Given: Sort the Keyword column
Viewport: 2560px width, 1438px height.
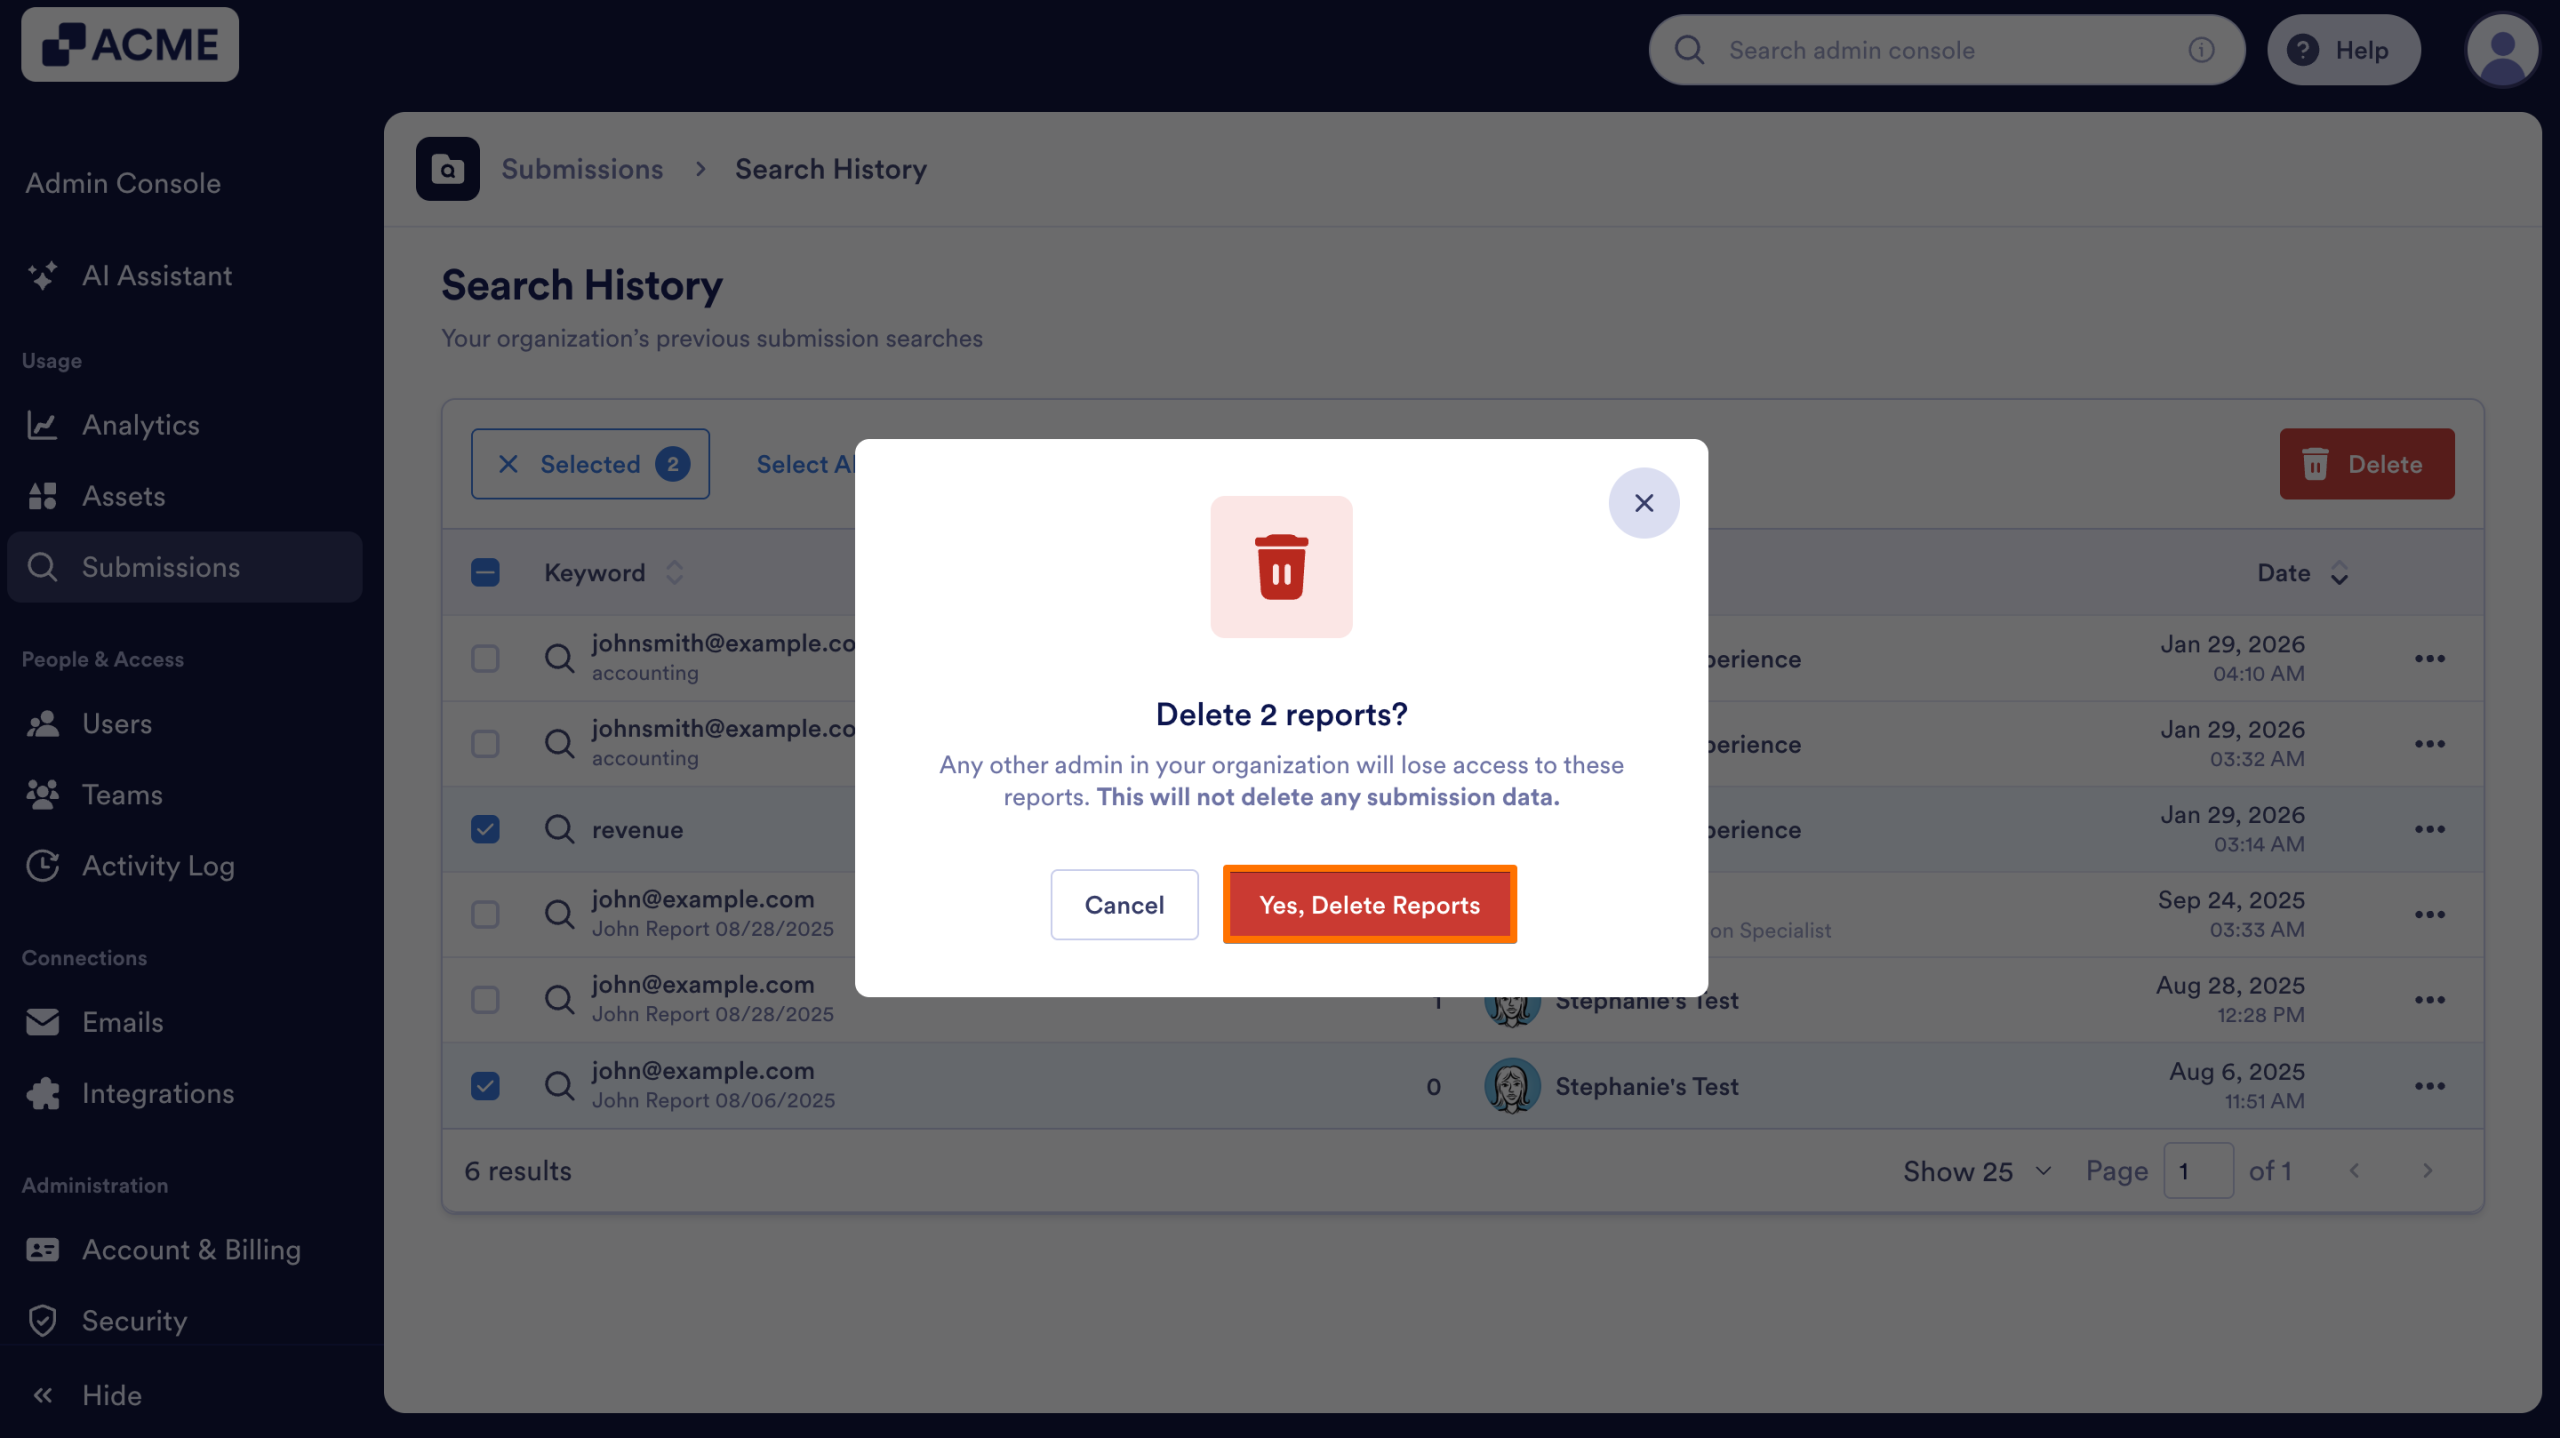Looking at the screenshot, I should click(675, 572).
